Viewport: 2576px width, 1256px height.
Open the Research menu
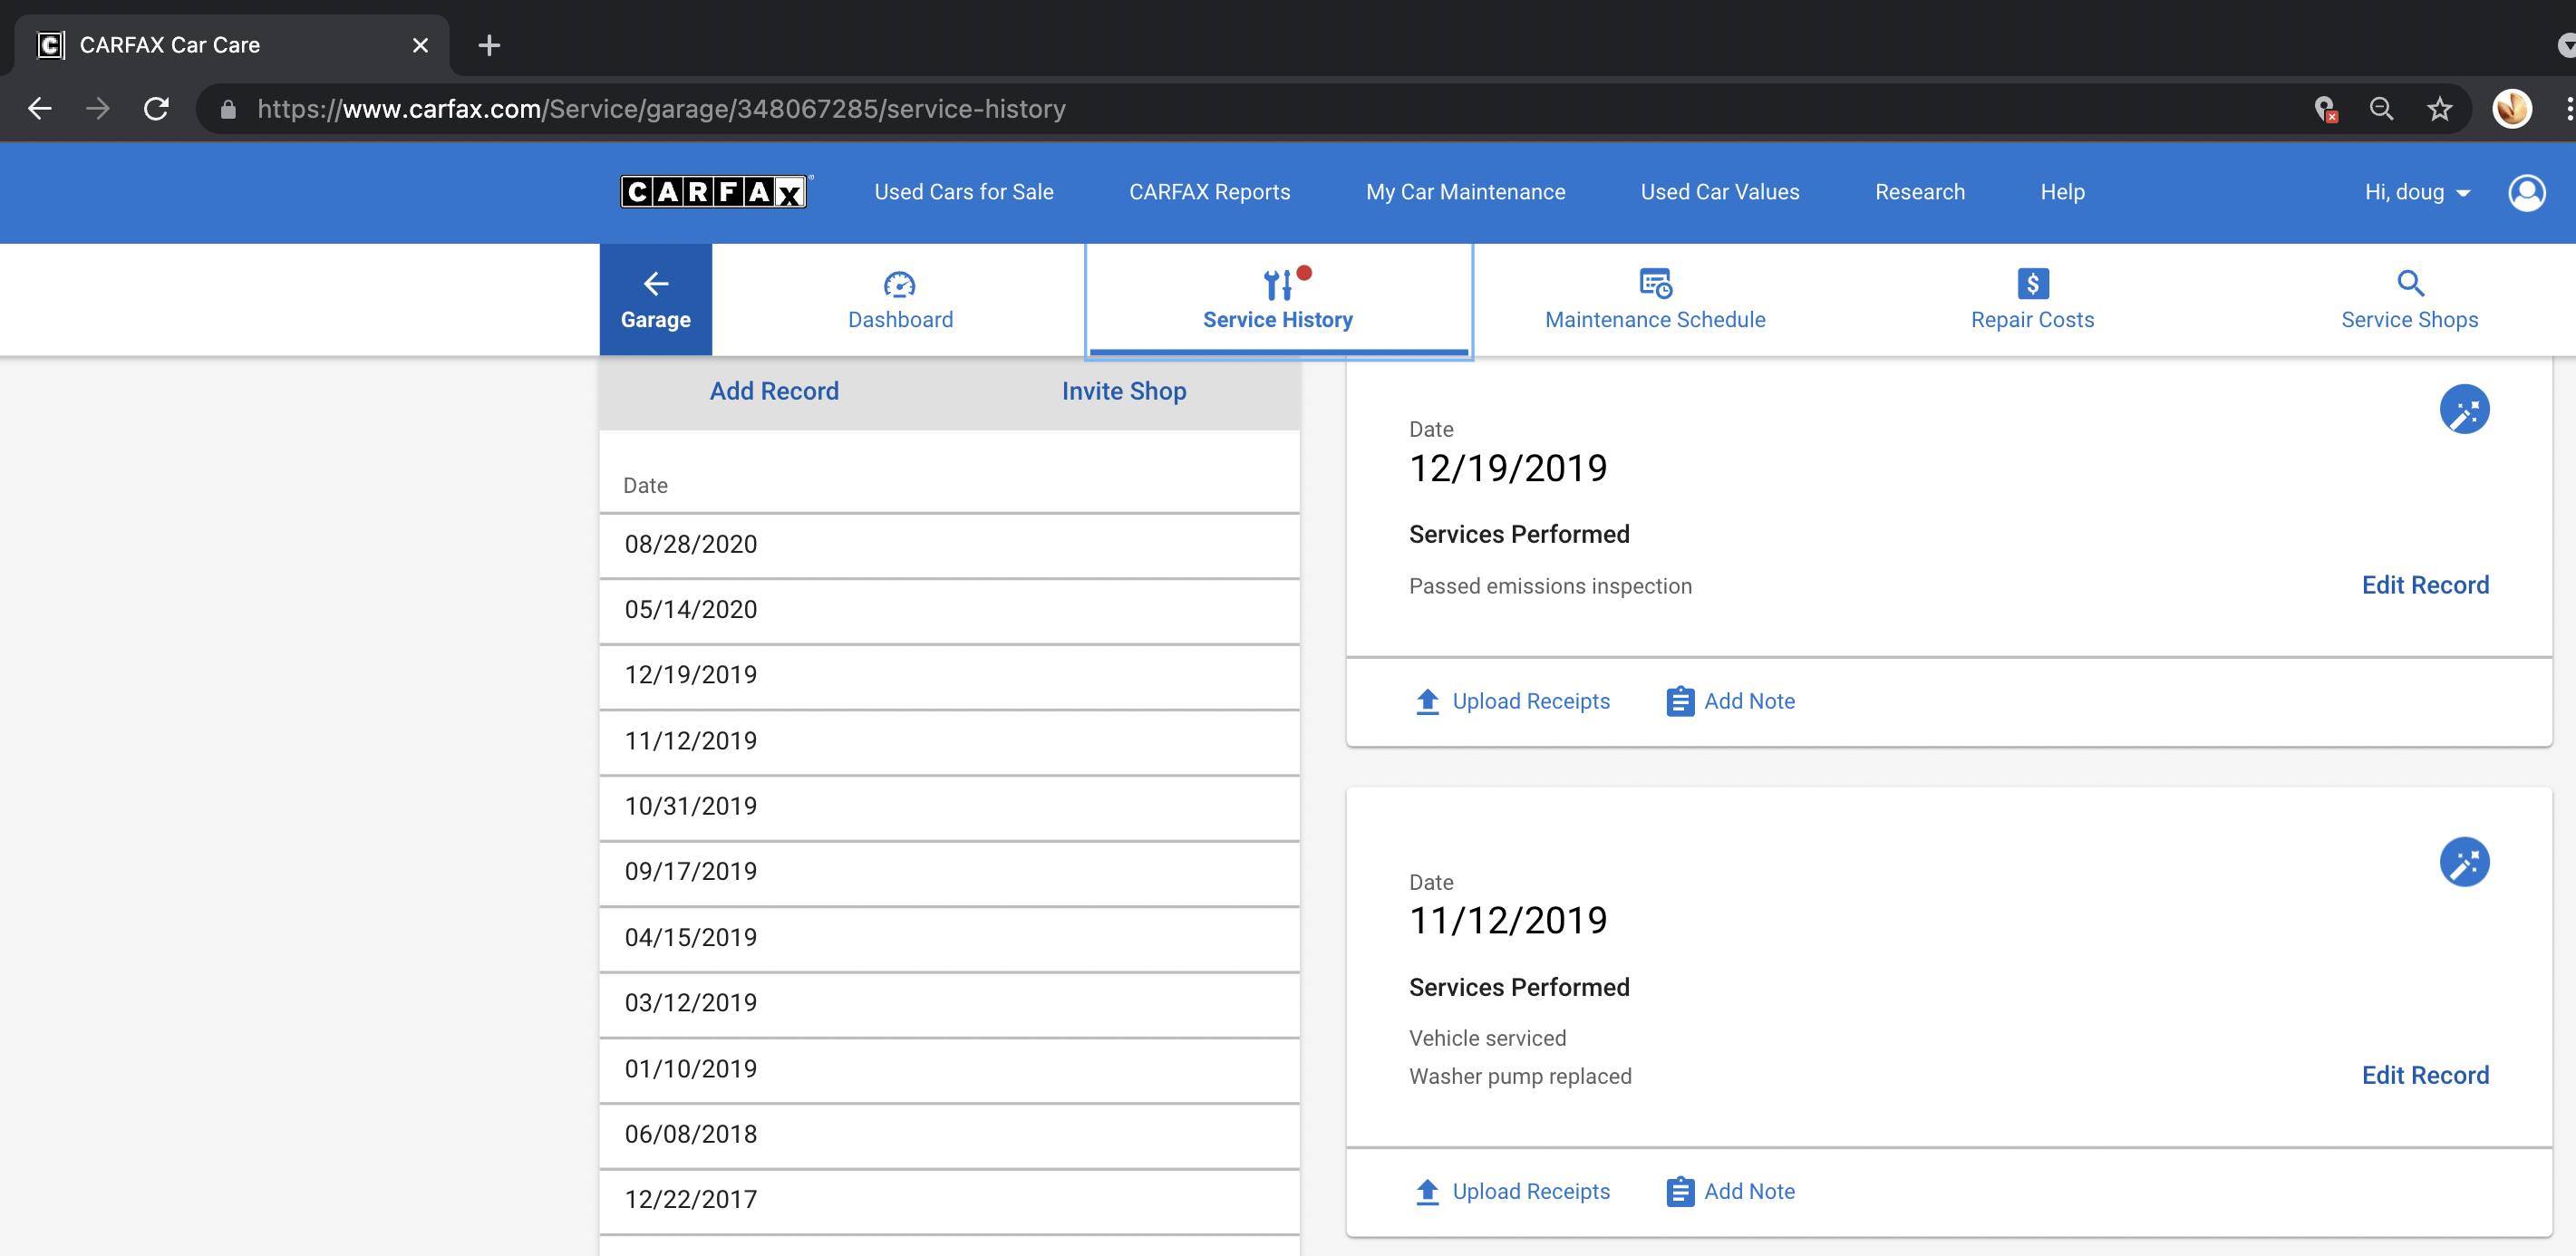coord(1920,192)
